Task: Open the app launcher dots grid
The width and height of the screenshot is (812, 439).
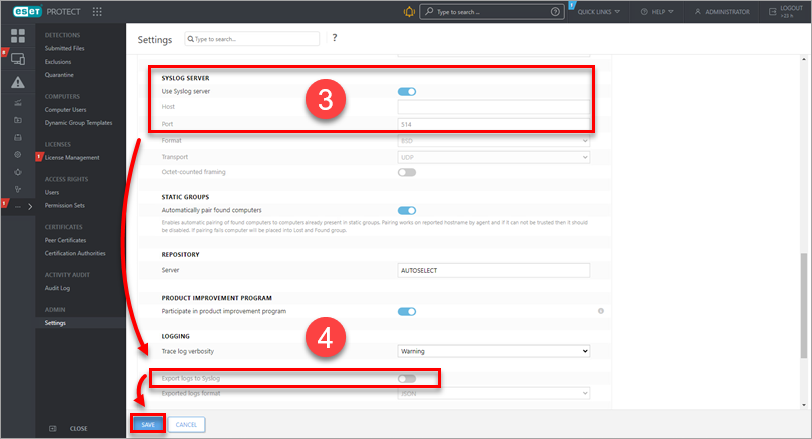Action: pos(97,11)
